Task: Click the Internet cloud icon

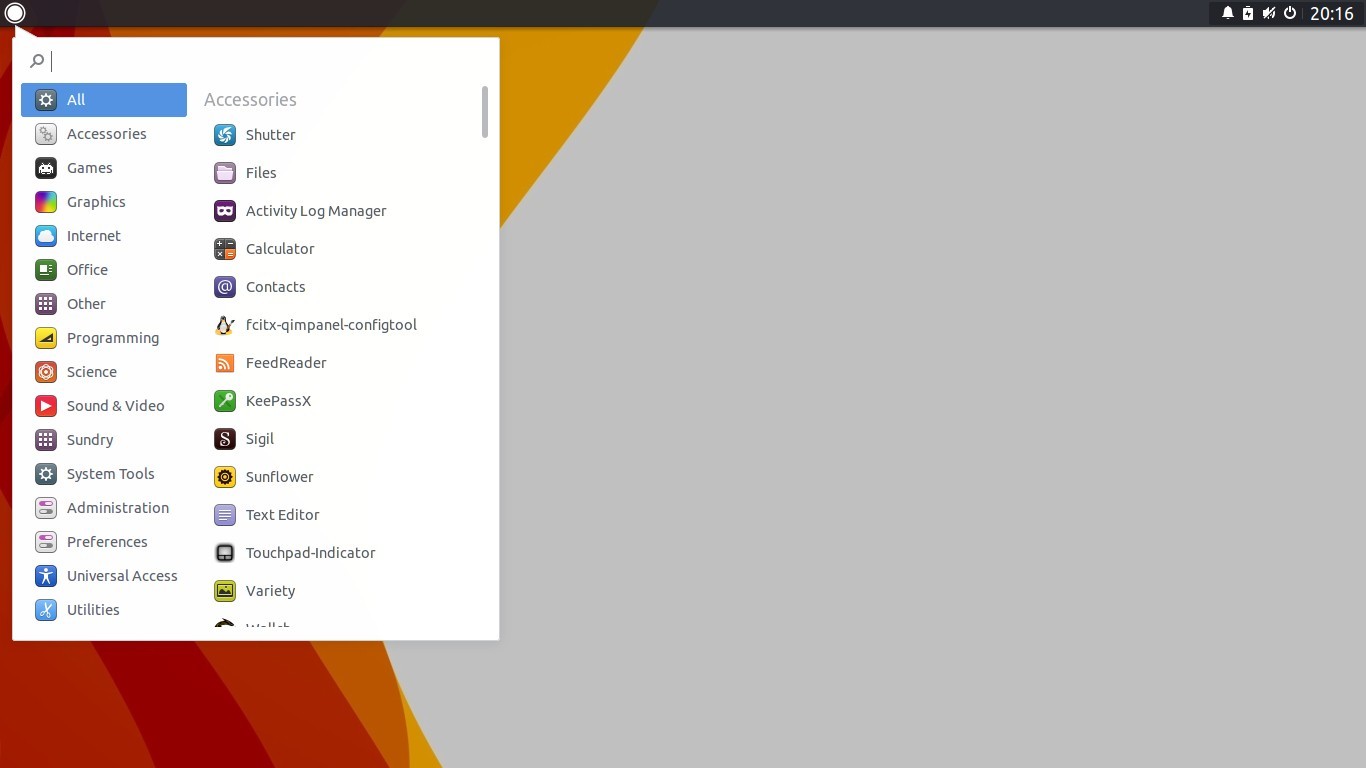Action: click(46, 236)
